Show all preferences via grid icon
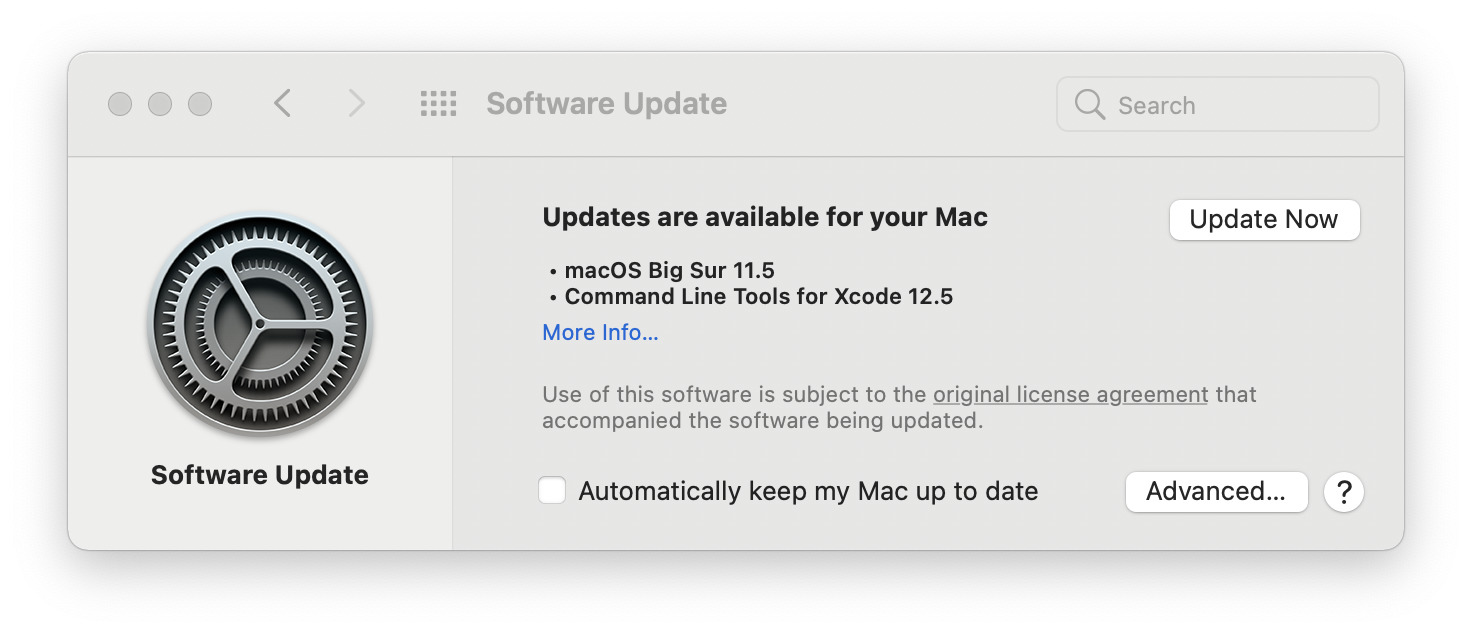Viewport: 1472px width, 634px height. pyautogui.click(x=438, y=104)
